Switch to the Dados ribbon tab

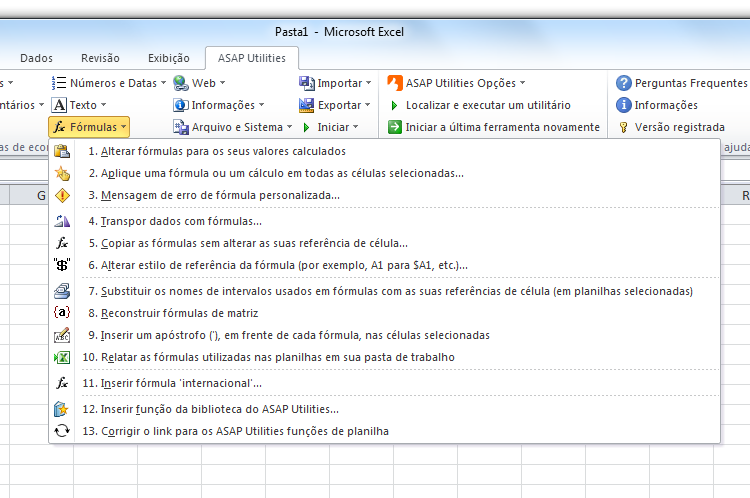[x=36, y=58]
